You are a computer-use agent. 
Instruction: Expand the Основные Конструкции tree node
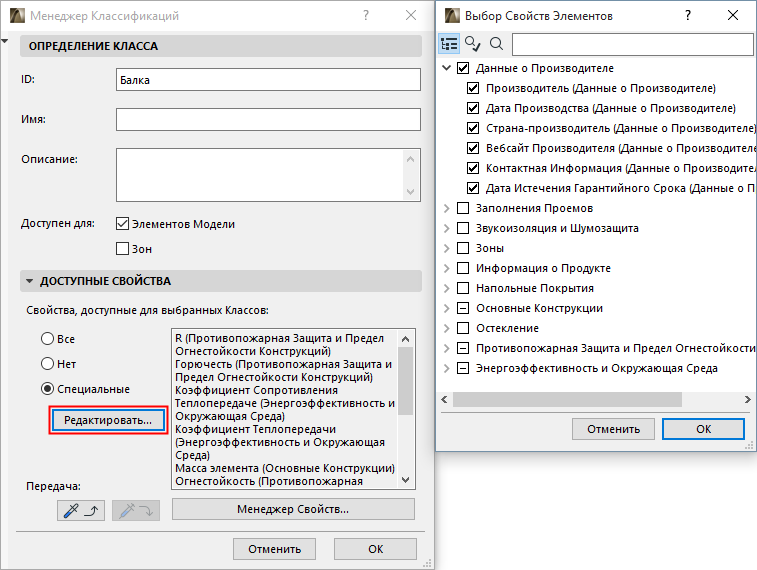[x=446, y=308]
